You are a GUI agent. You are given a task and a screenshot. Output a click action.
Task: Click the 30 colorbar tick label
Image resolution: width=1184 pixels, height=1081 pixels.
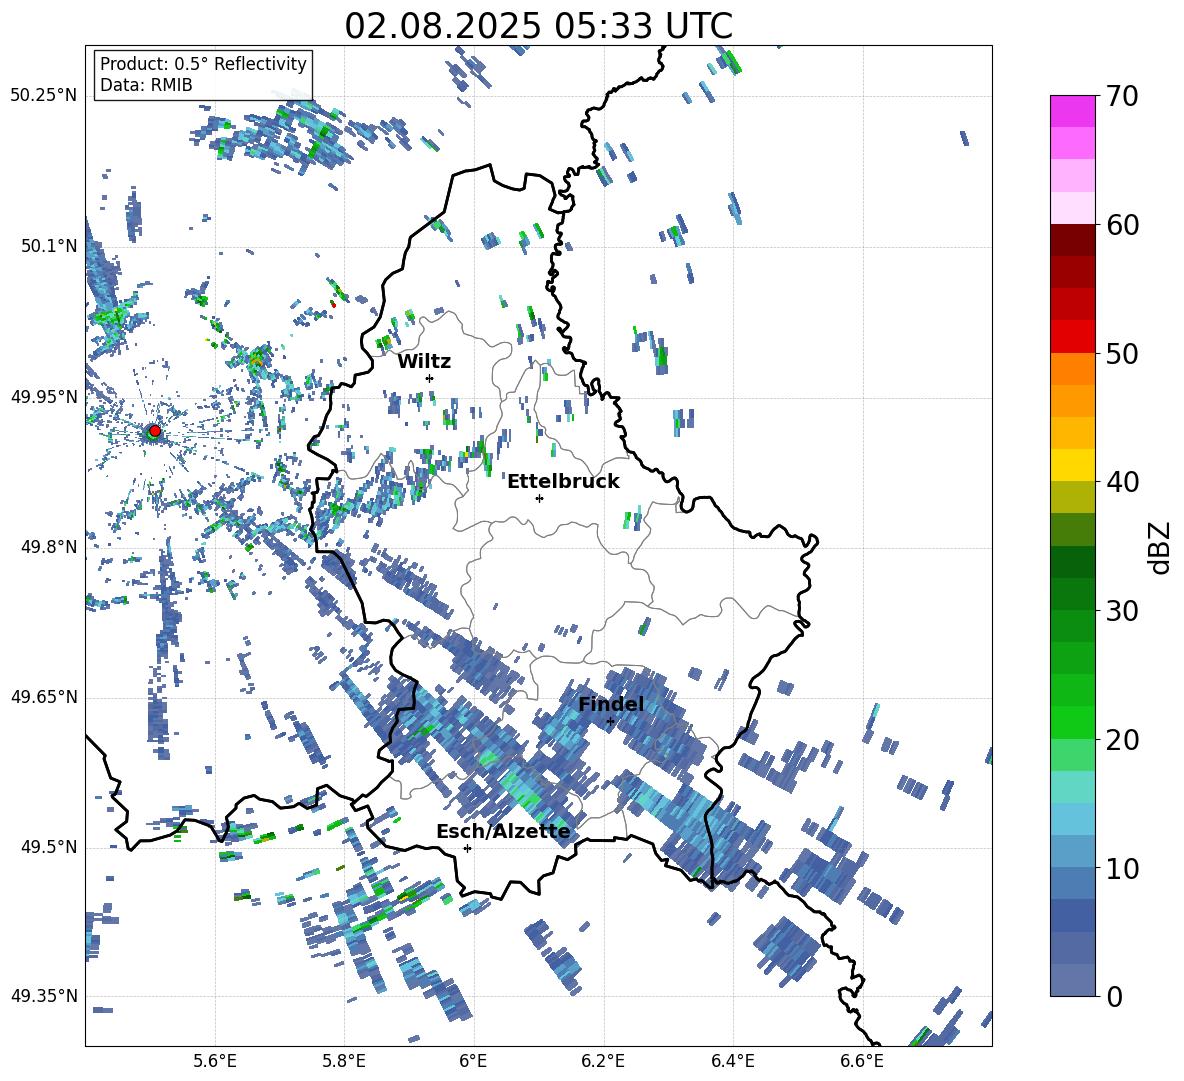point(1121,611)
